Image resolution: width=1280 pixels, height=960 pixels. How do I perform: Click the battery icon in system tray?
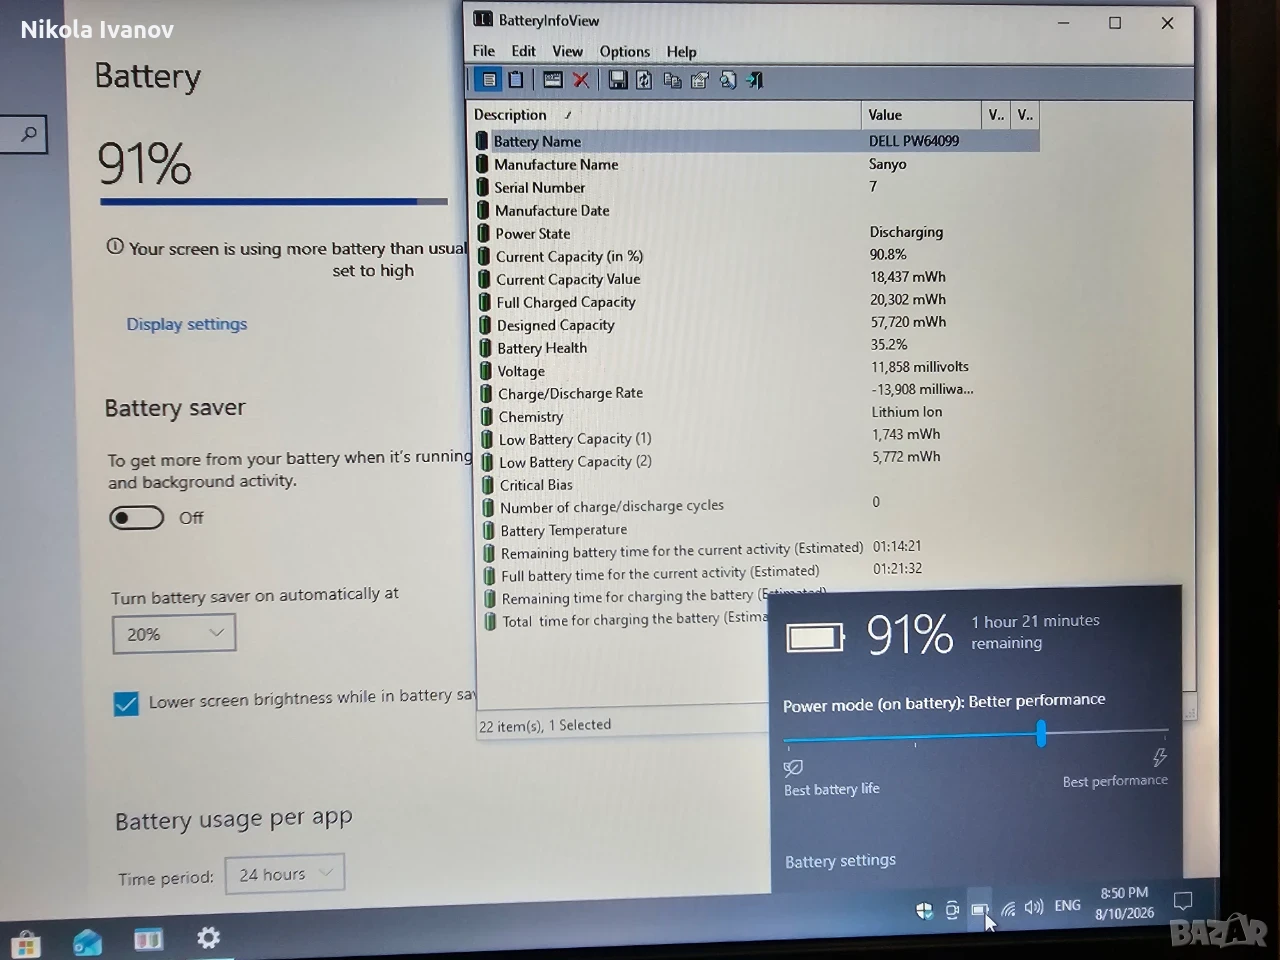tap(979, 909)
